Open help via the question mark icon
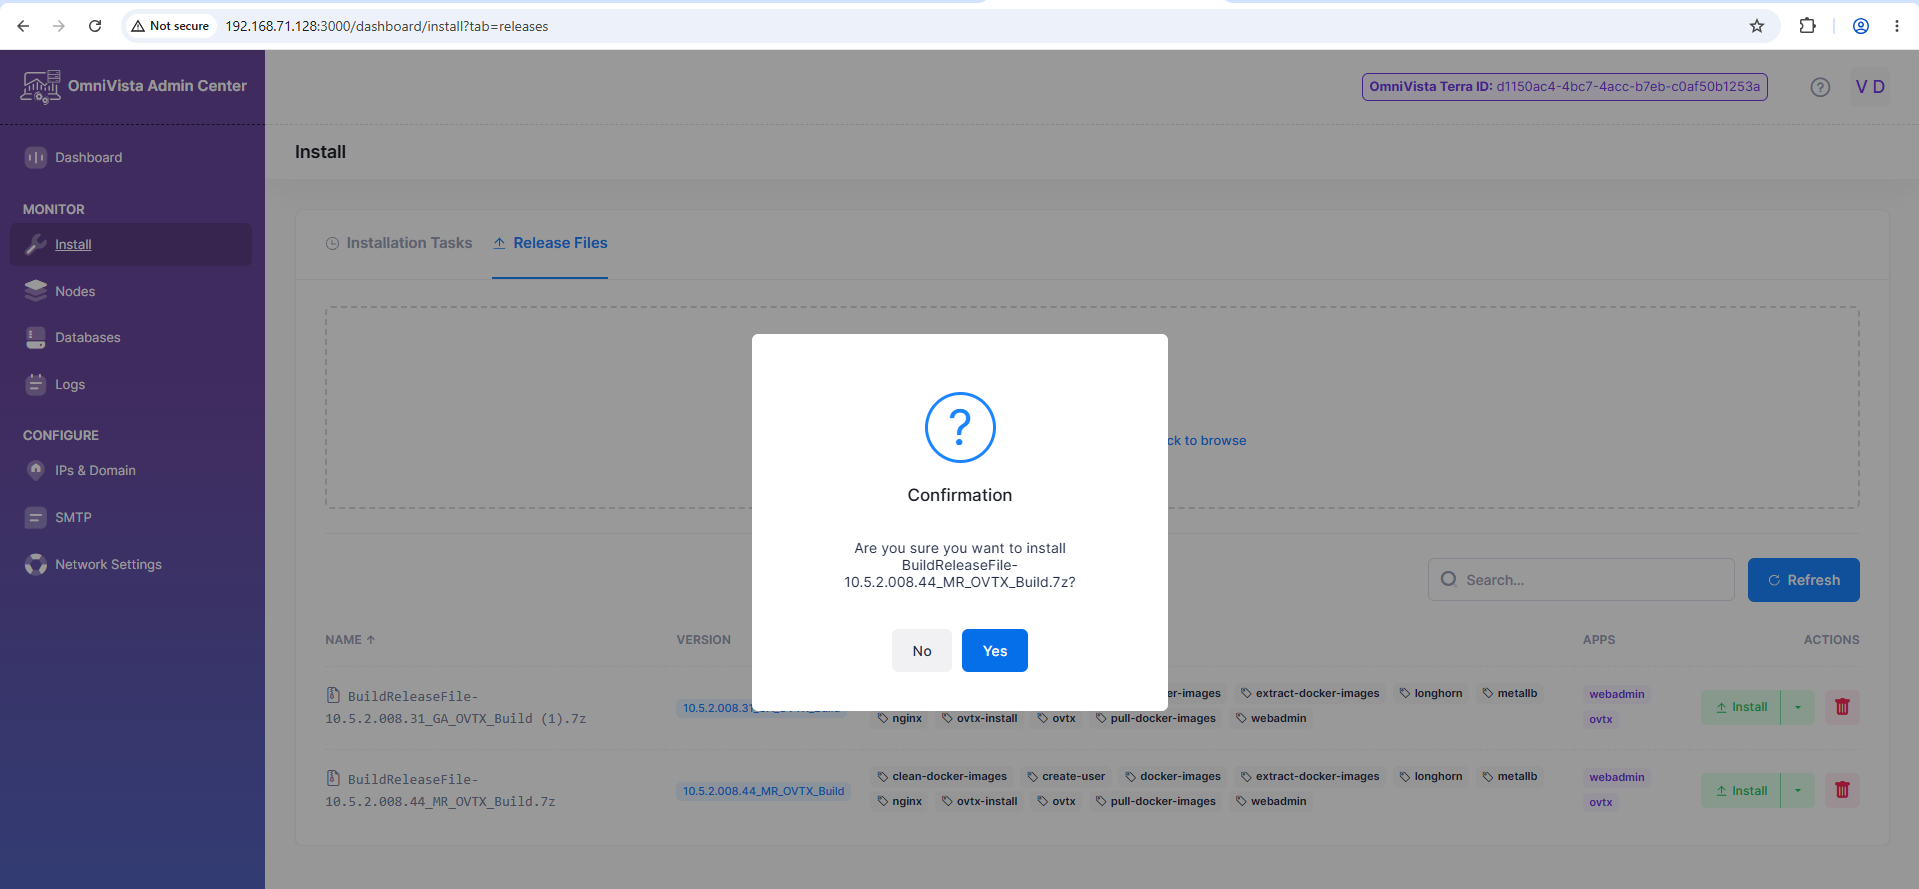 coord(1820,87)
